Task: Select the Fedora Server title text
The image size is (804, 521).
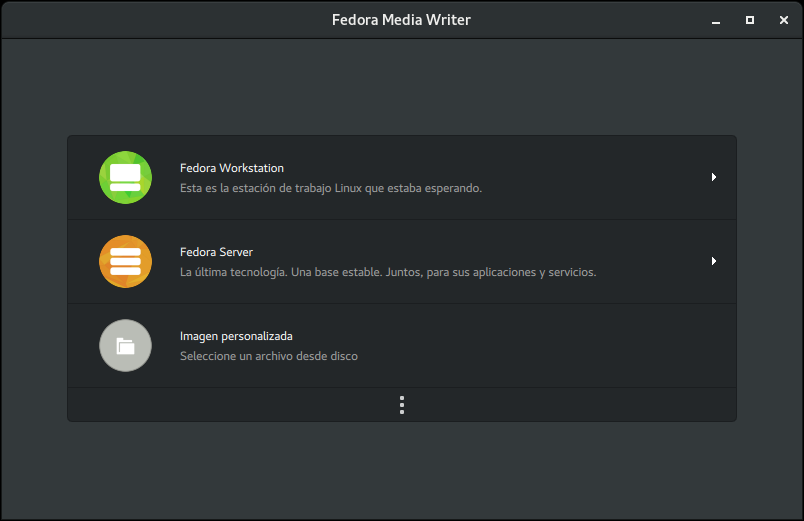Action: pyautogui.click(x=216, y=252)
